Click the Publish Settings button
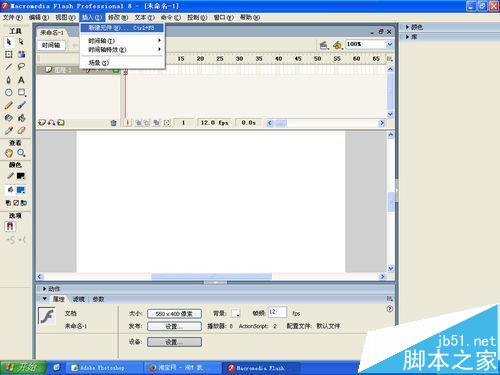 174,326
